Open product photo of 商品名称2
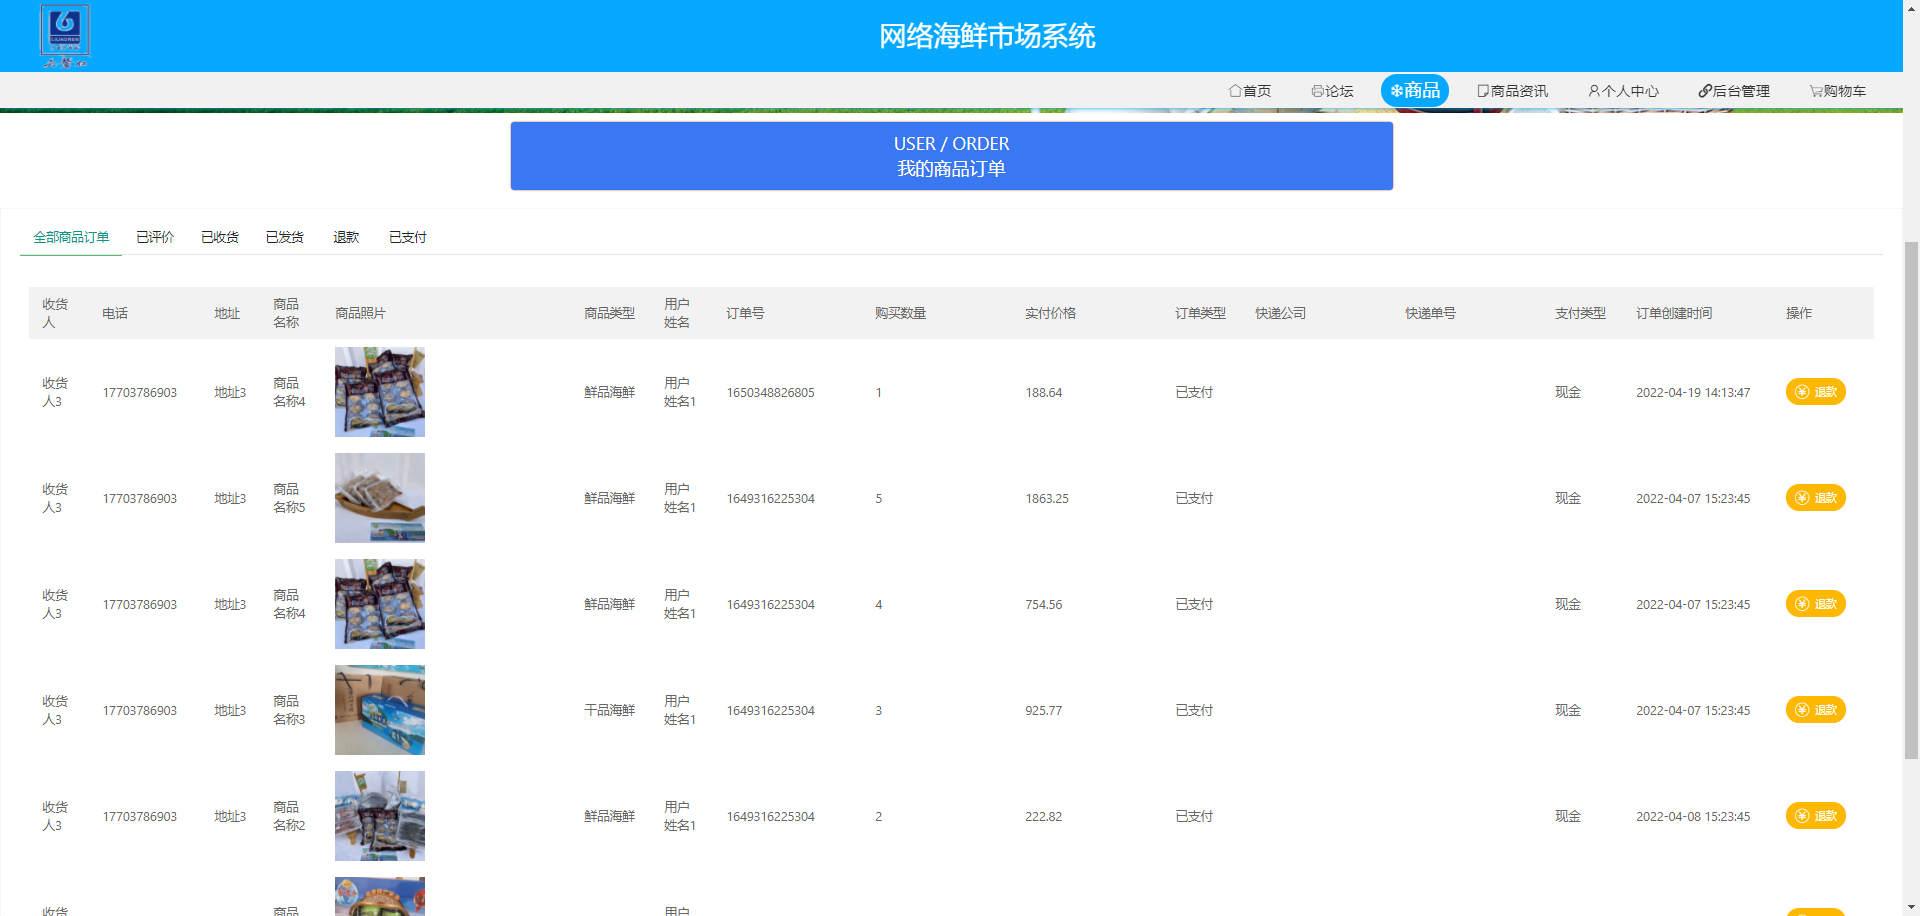This screenshot has height=916, width=1920. [380, 816]
